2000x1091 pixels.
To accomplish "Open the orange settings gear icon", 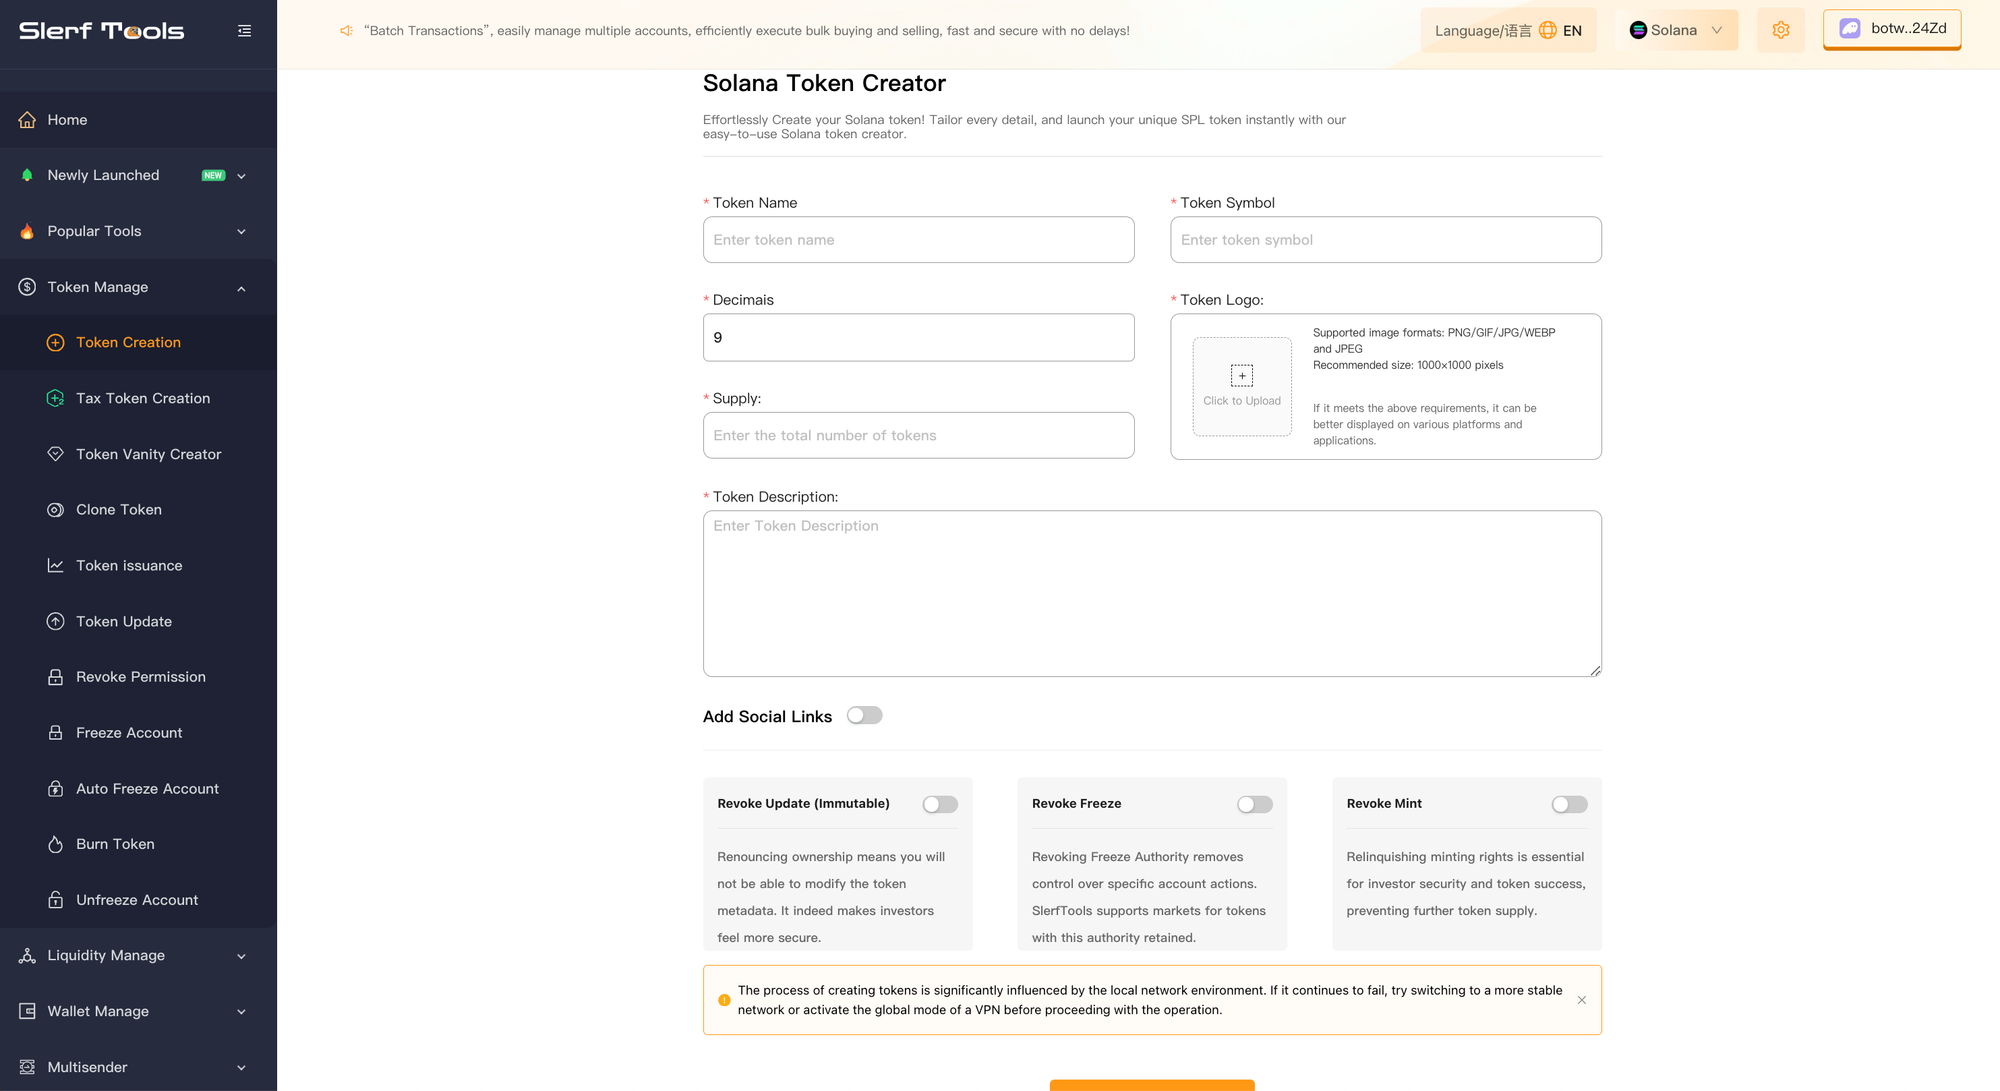I will (x=1780, y=30).
